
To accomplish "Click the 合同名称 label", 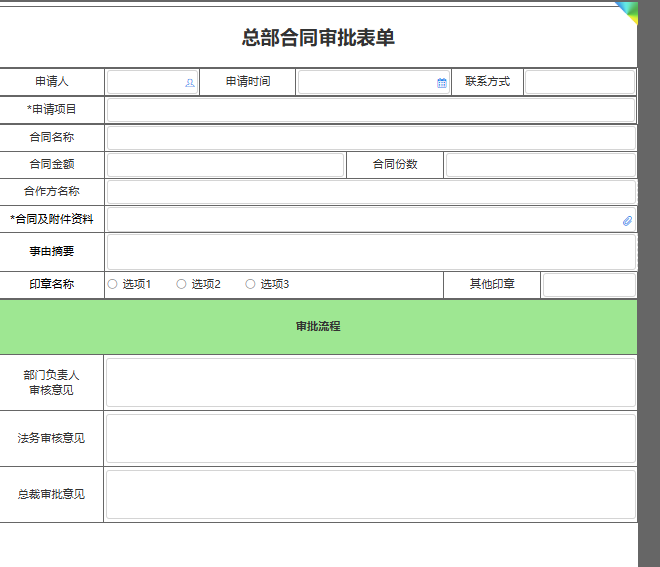I will [x=52, y=137].
